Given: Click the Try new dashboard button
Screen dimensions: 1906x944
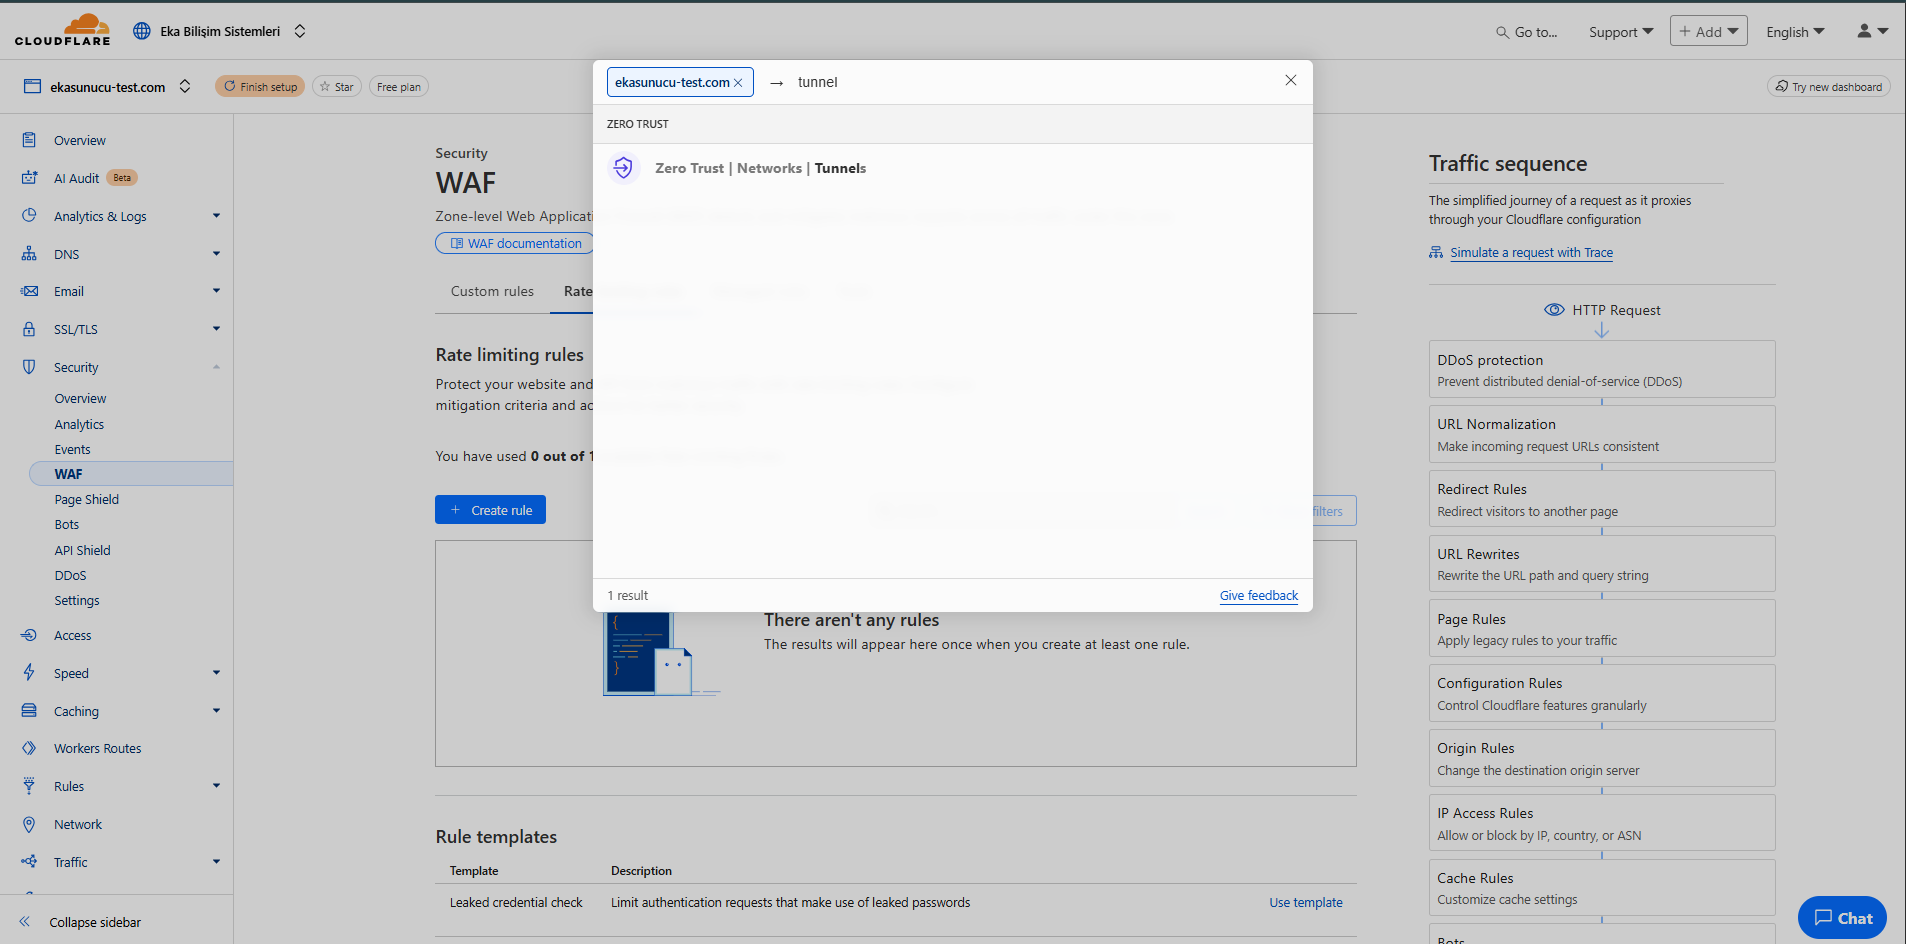Looking at the screenshot, I should click(x=1828, y=87).
